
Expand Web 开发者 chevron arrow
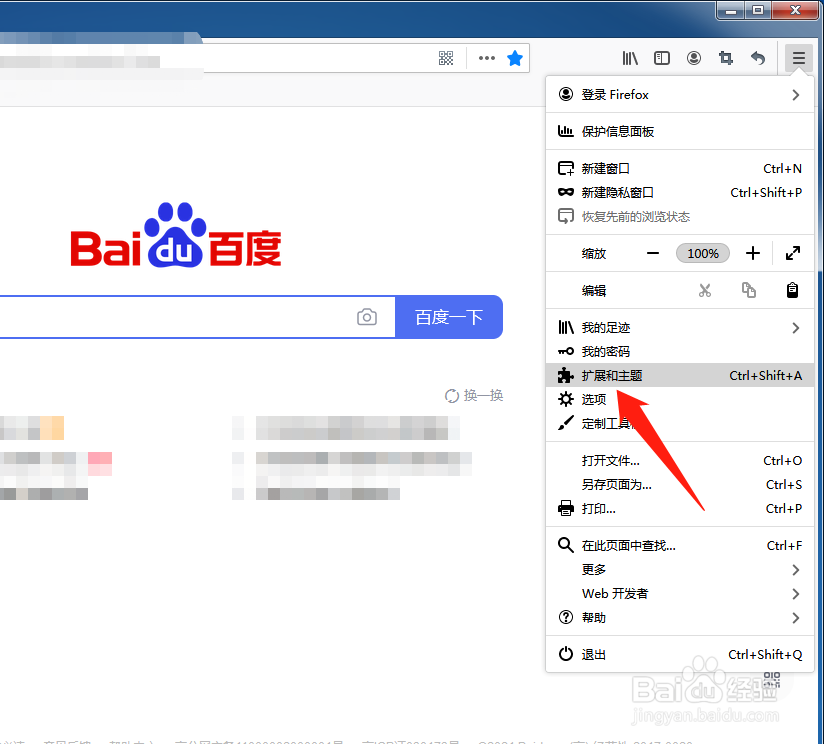796,594
